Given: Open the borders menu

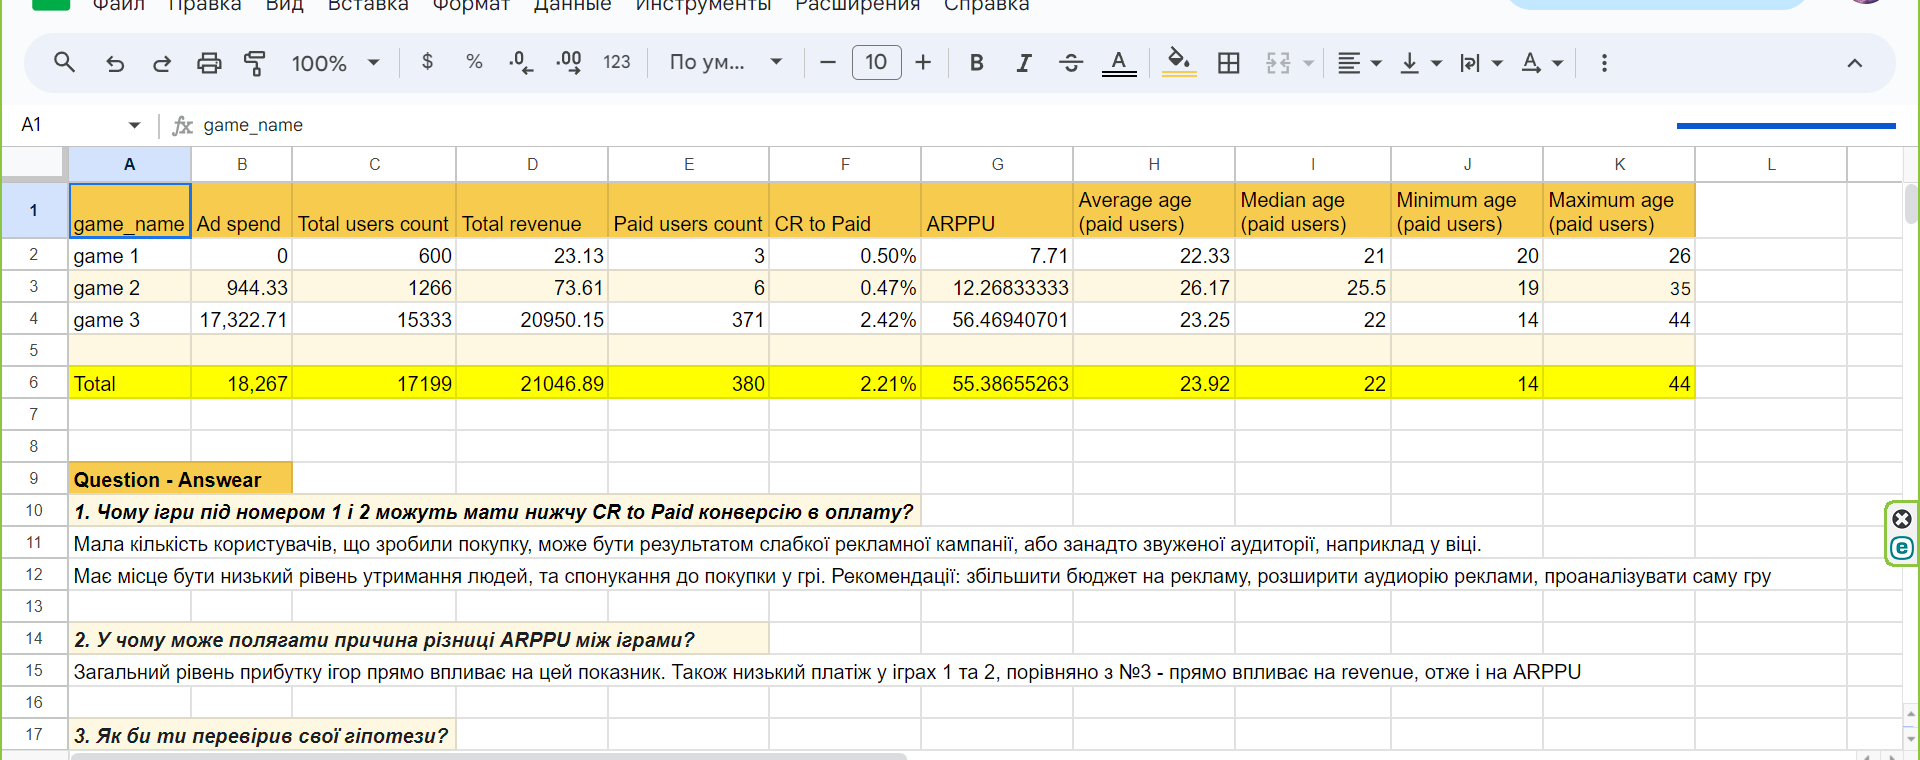Looking at the screenshot, I should [x=1229, y=63].
